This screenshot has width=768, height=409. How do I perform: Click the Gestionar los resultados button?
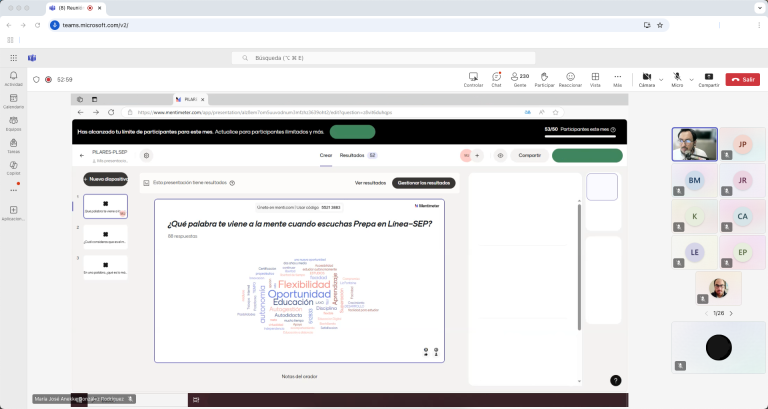(423, 183)
